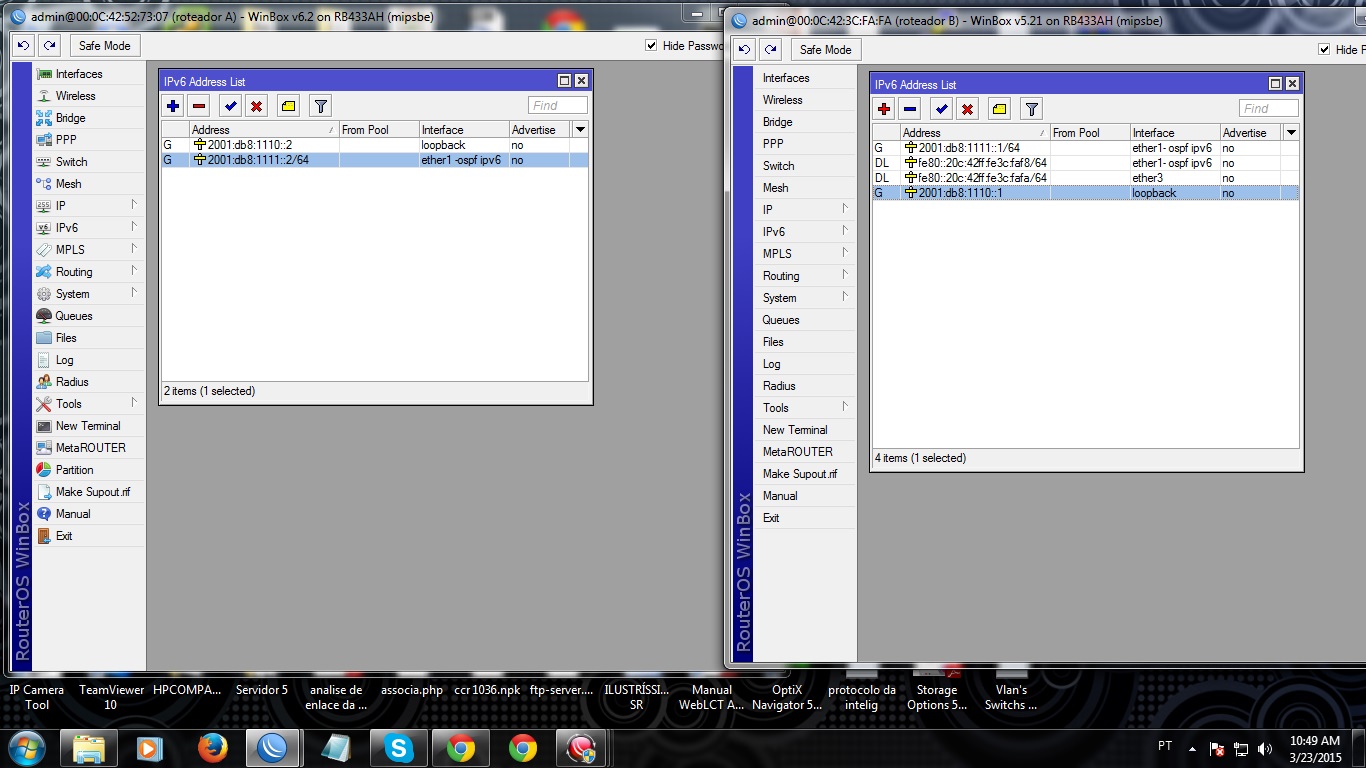Click the Filter funnel icon in roteador A list
The width and height of the screenshot is (1366, 768).
[320, 106]
